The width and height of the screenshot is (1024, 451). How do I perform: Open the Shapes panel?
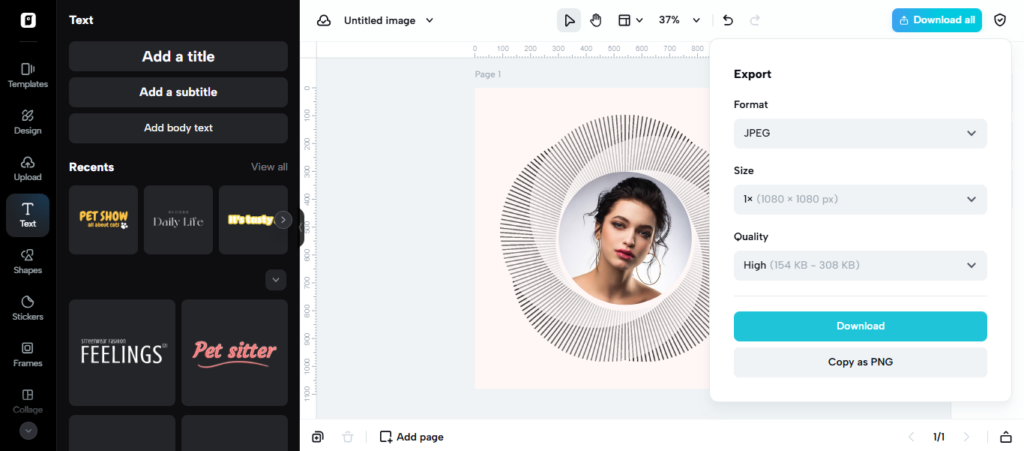click(x=28, y=261)
